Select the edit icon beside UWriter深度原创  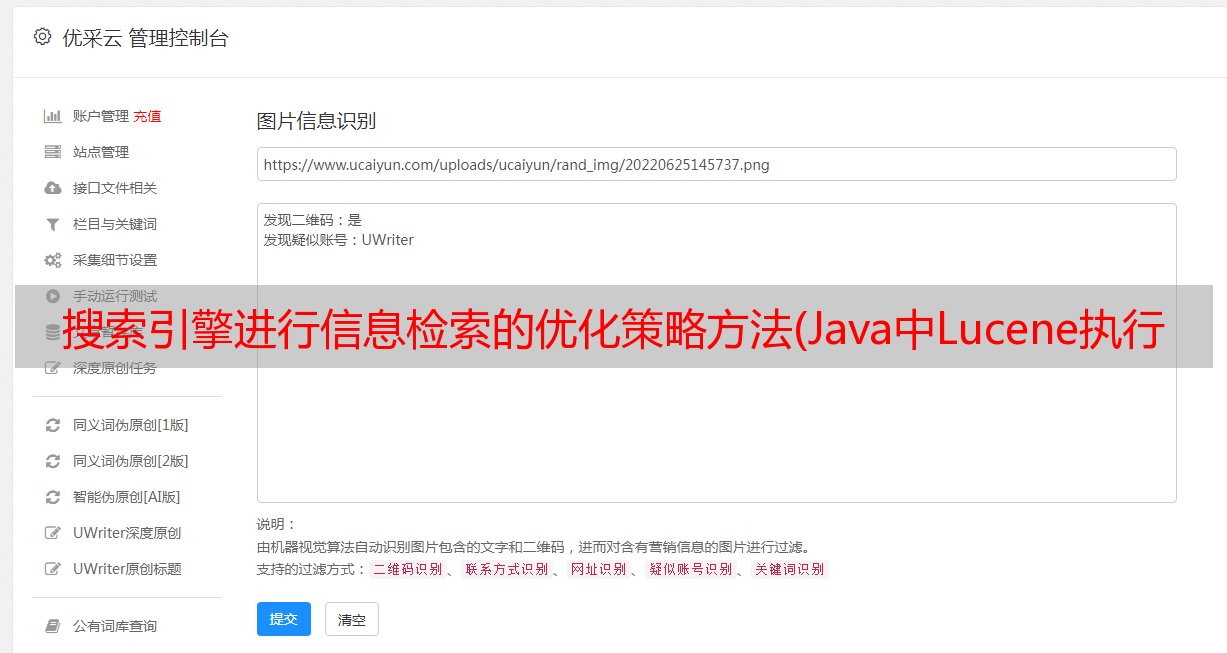(53, 533)
